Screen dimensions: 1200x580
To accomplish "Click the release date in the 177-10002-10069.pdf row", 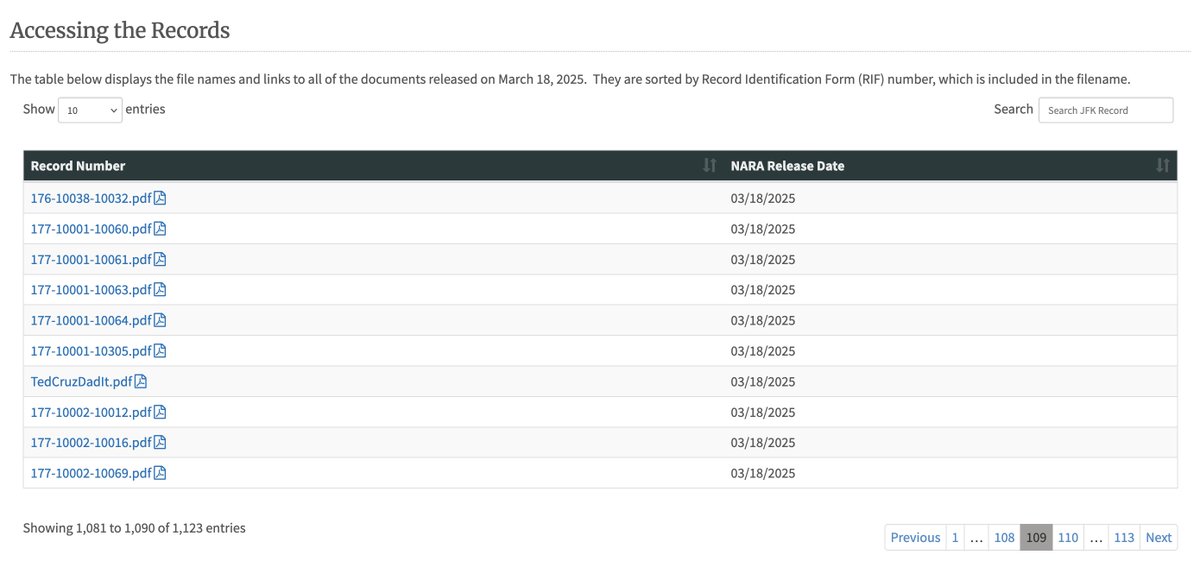I will tap(763, 473).
